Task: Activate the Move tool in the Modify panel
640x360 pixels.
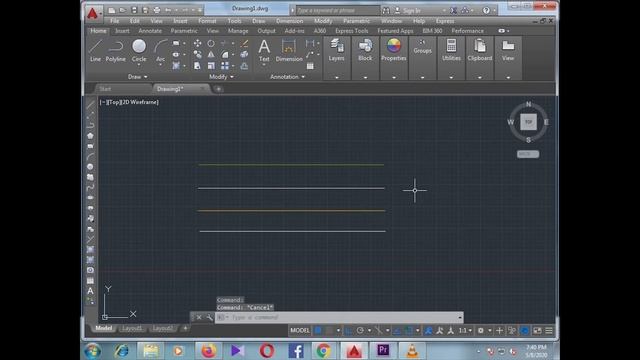Action: [x=198, y=43]
